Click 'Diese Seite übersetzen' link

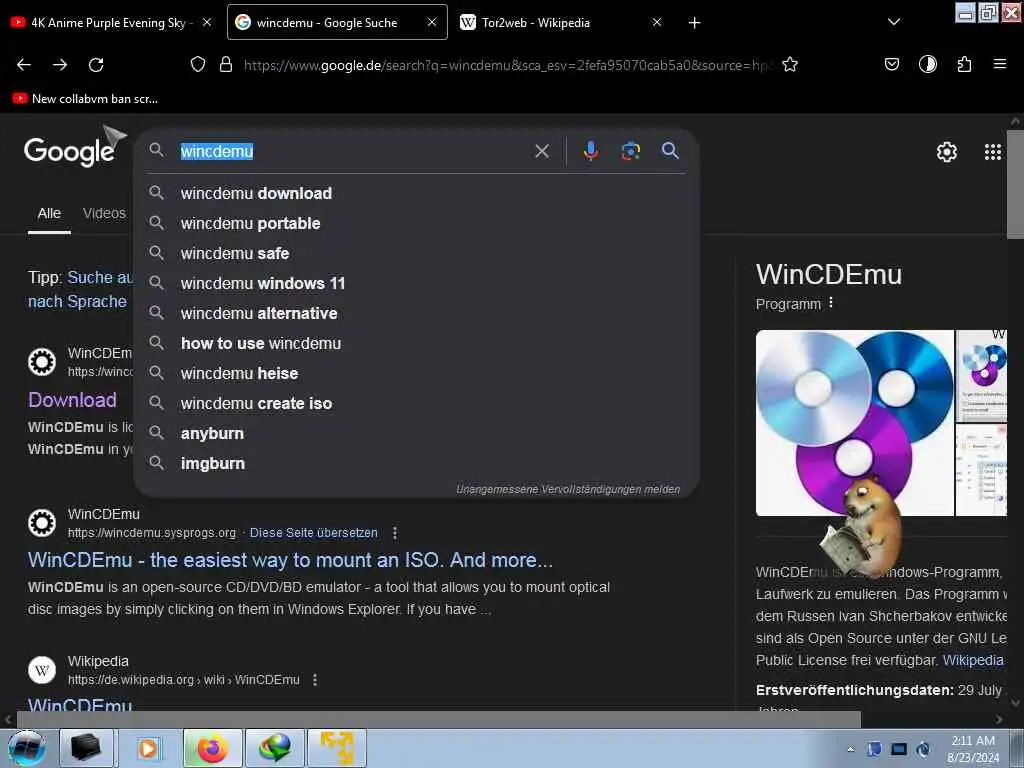pos(313,533)
